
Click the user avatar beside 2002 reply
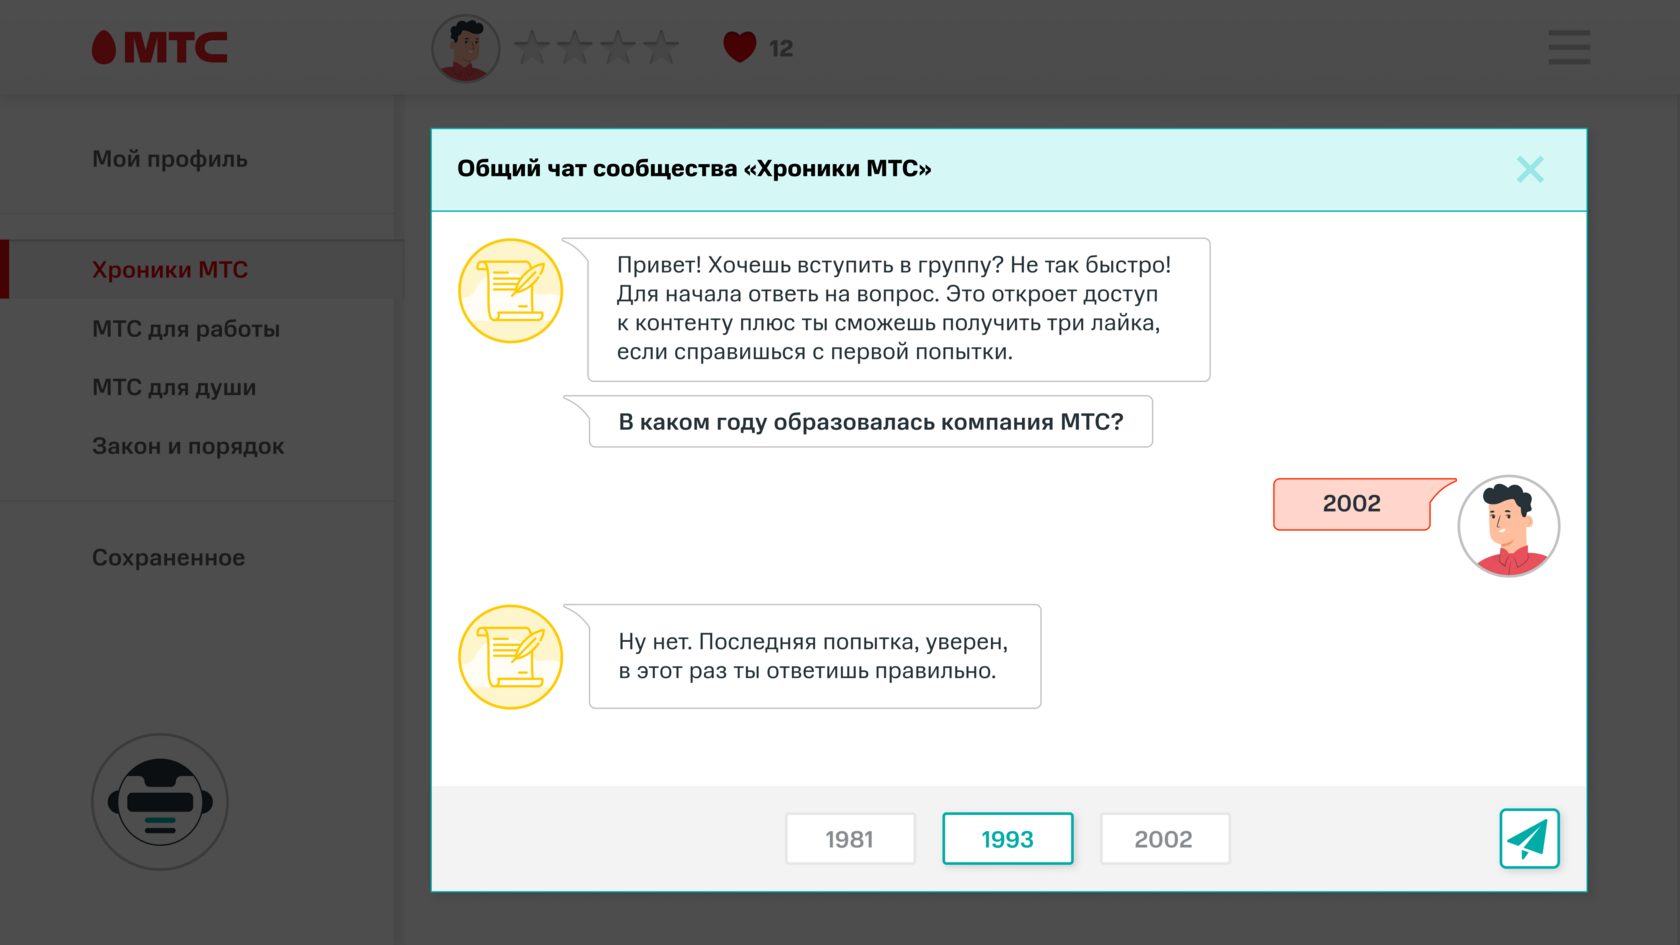click(1508, 526)
